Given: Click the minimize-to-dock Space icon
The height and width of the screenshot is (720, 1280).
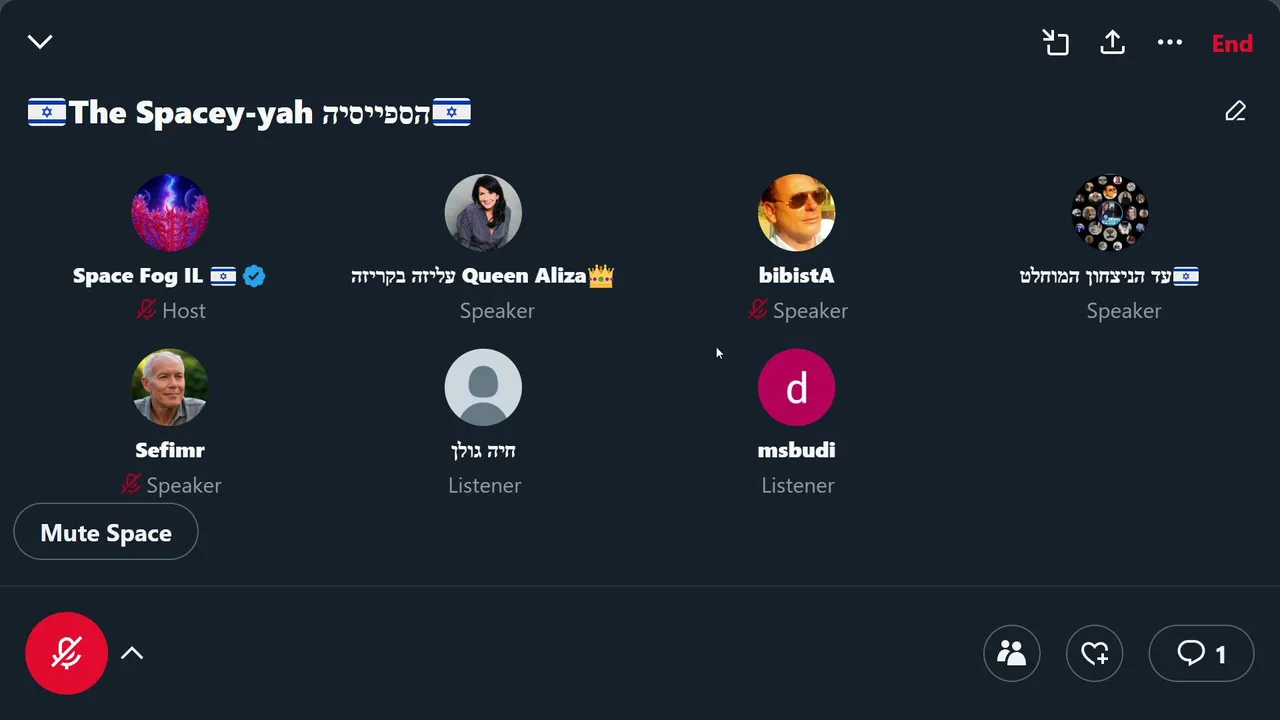Looking at the screenshot, I should [1056, 42].
